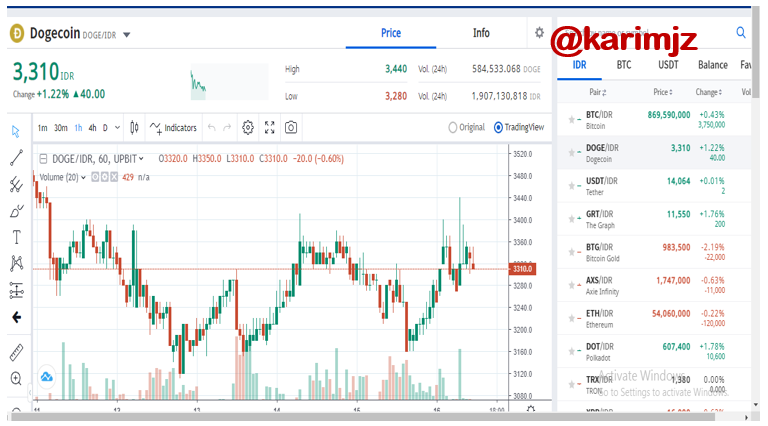This screenshot has height=426, width=768.
Task: Select the Text annotation tool
Action: (16, 237)
